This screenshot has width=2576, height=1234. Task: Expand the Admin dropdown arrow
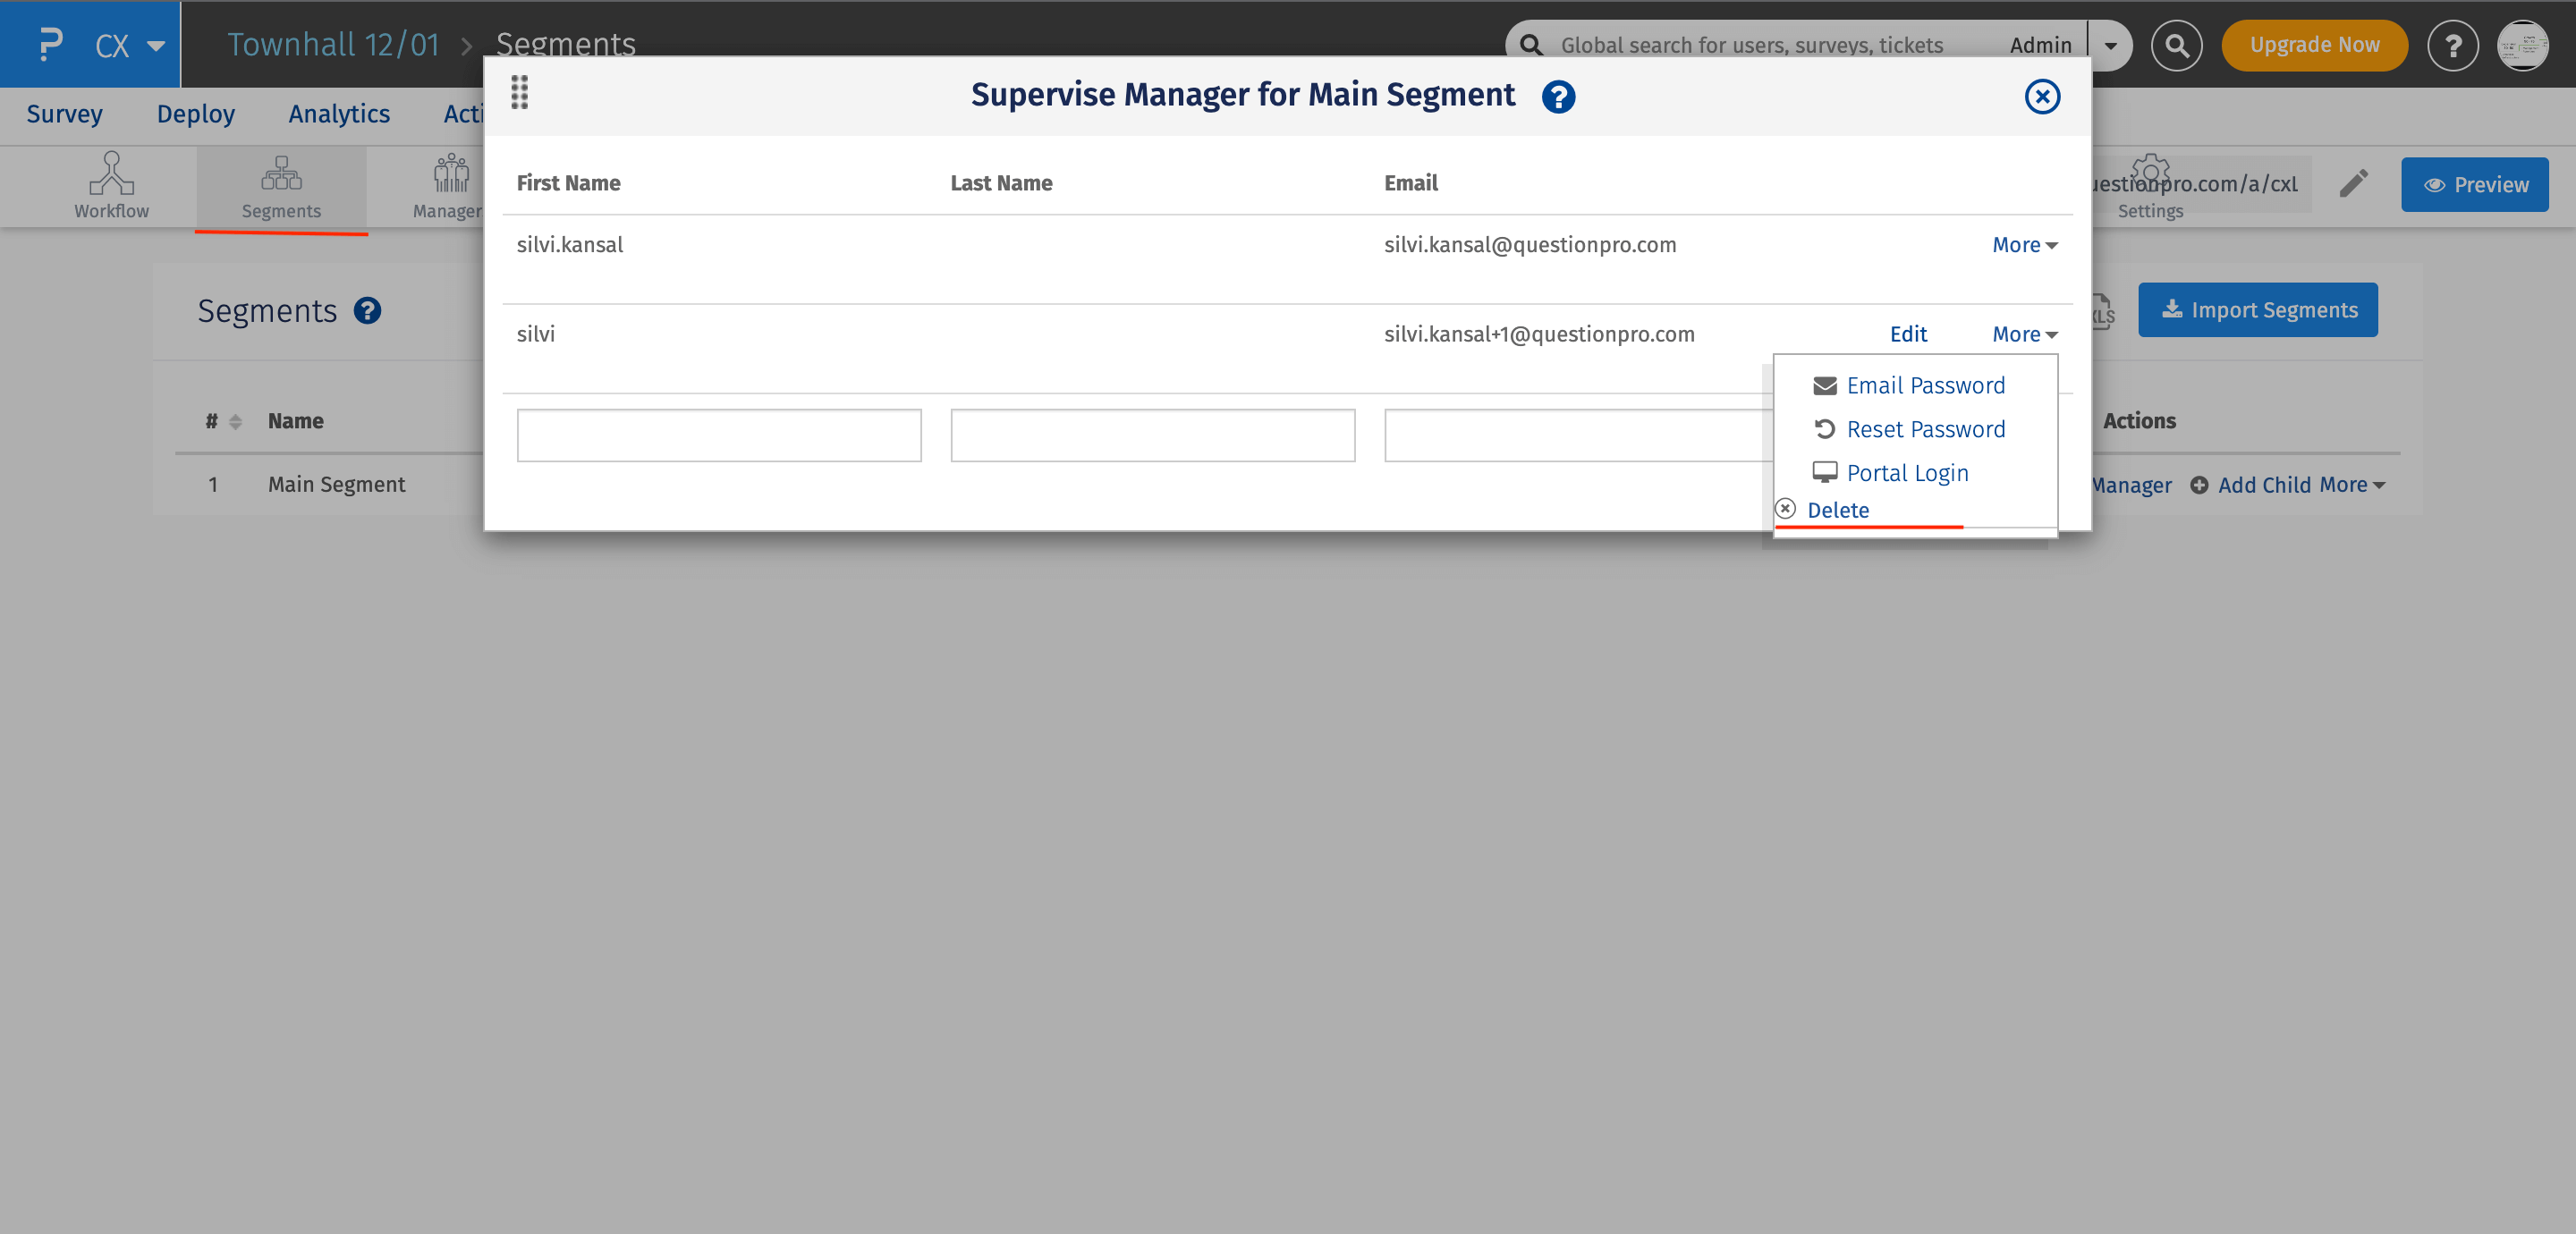click(x=2110, y=45)
